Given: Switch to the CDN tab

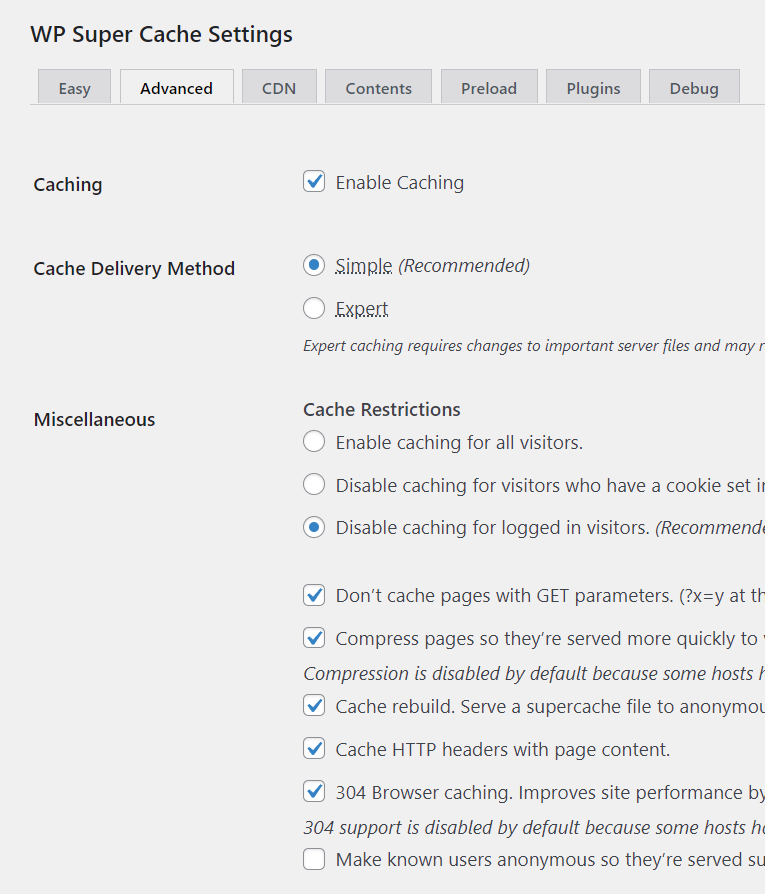Looking at the screenshot, I should point(279,87).
